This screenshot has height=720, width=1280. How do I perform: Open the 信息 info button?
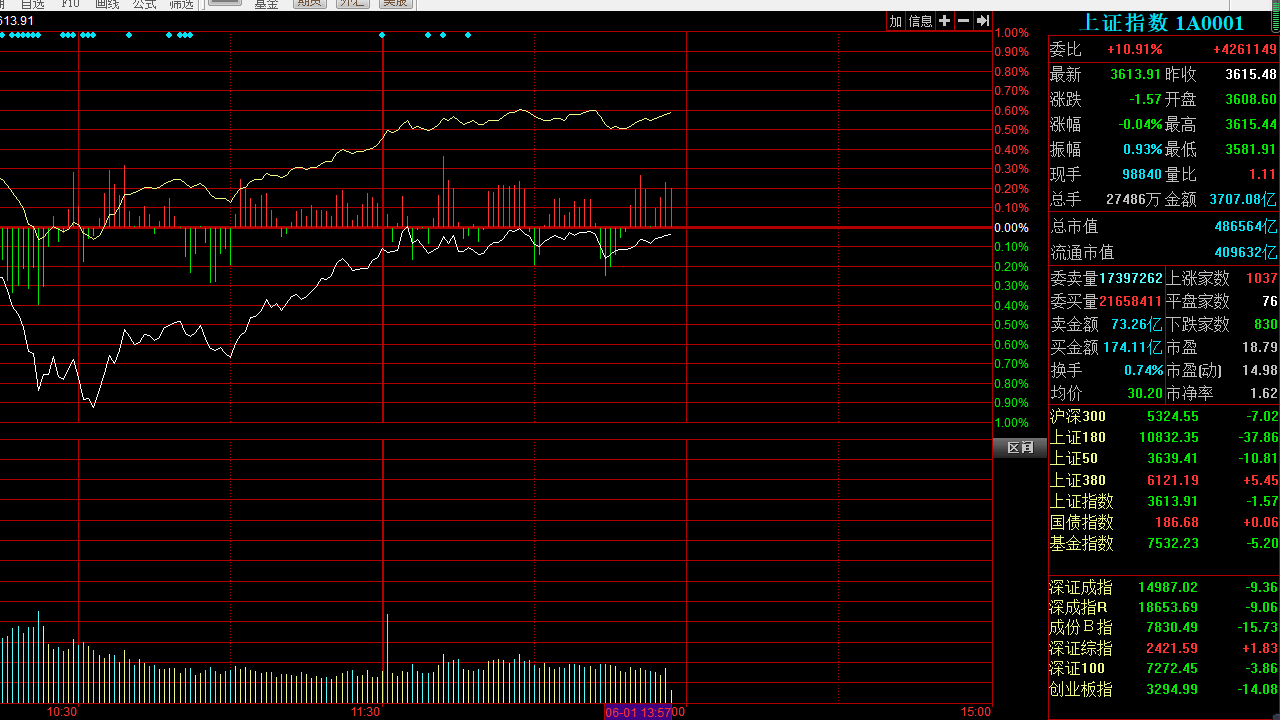click(x=920, y=21)
